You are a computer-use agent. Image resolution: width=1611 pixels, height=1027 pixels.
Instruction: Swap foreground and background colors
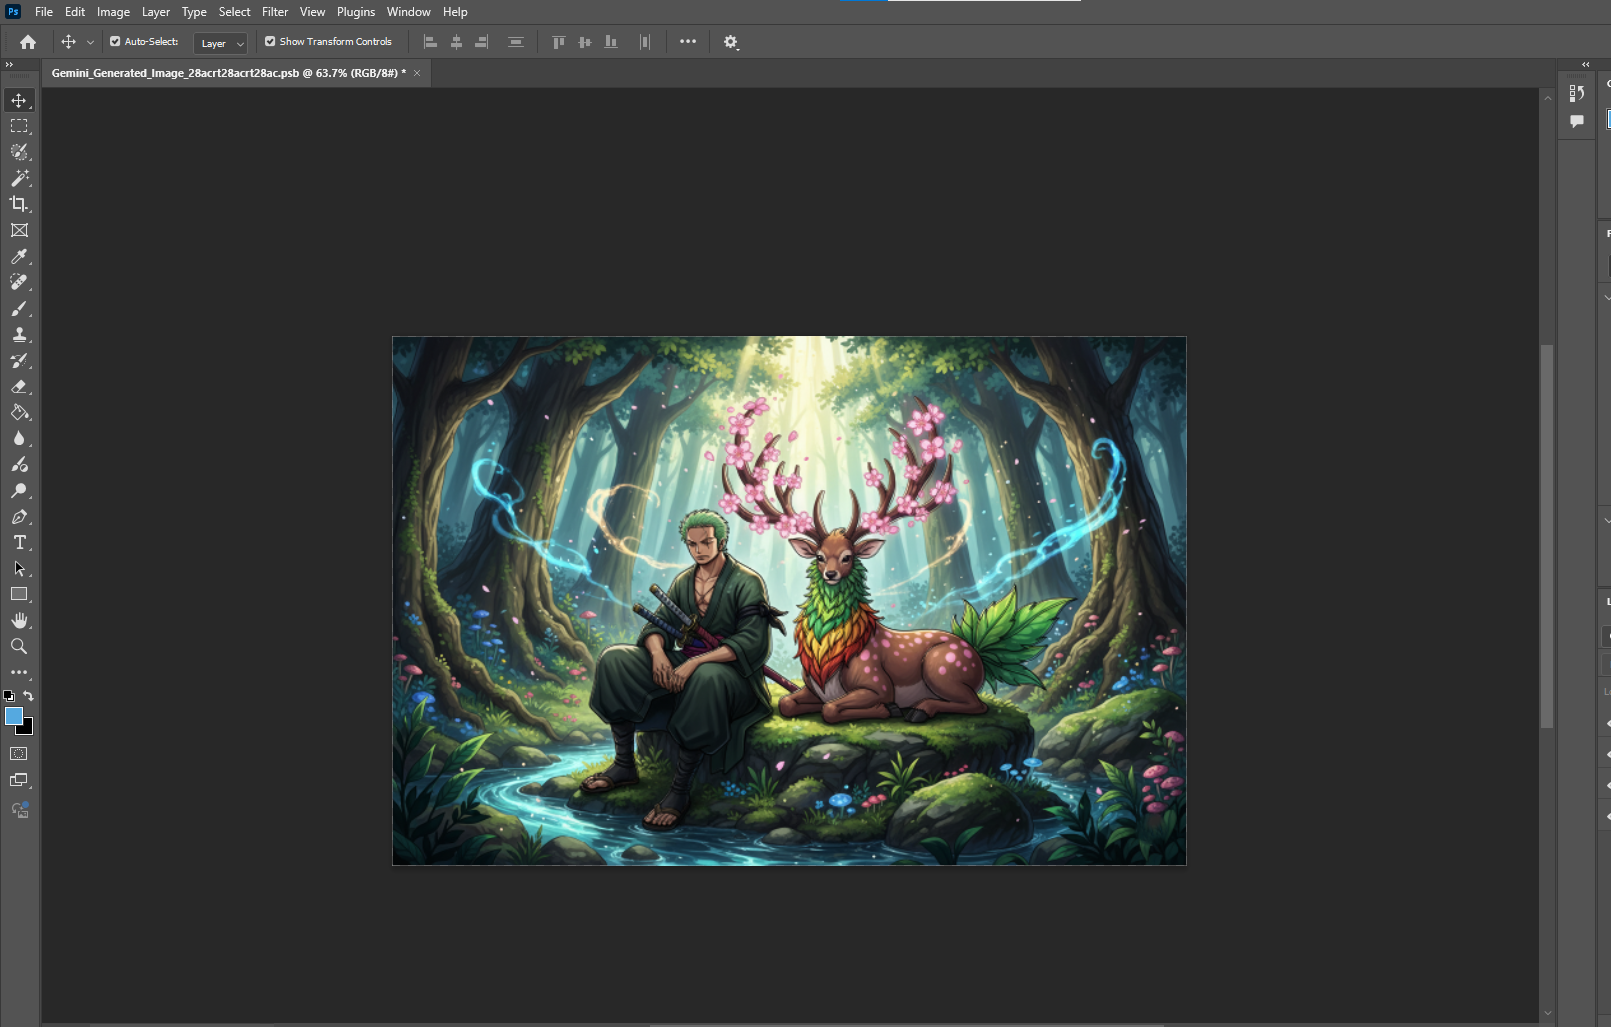[x=28, y=696]
